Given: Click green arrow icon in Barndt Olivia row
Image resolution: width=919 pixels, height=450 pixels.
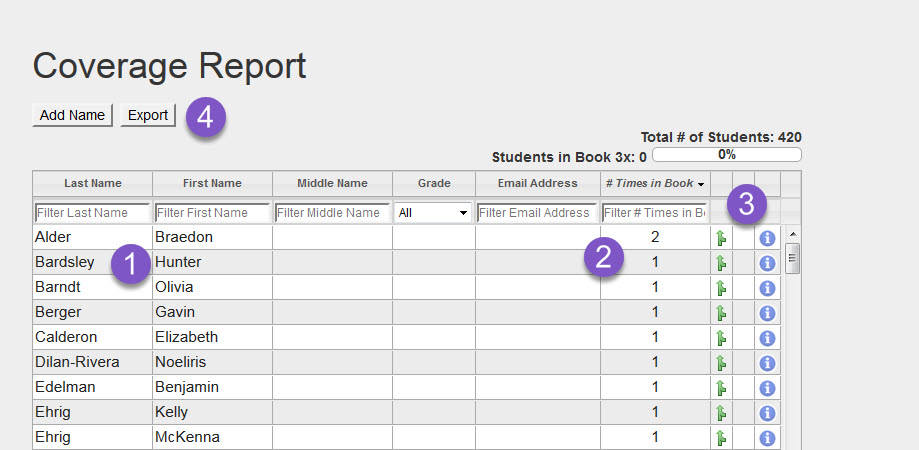Looking at the screenshot, I should (x=721, y=288).
